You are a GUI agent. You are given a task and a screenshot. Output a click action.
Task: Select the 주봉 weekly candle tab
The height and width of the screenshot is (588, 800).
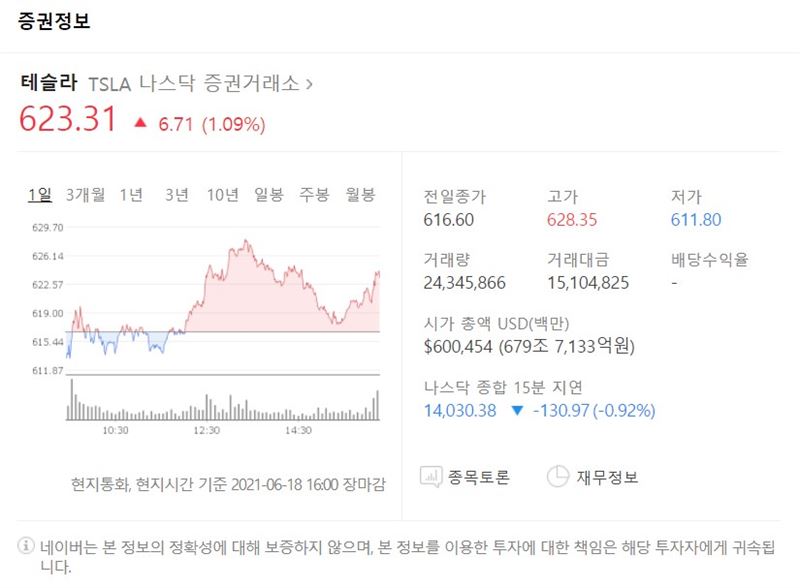click(x=314, y=194)
